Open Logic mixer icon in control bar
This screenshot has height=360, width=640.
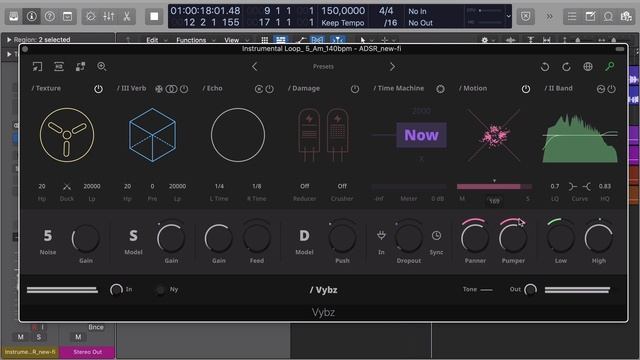[109, 16]
